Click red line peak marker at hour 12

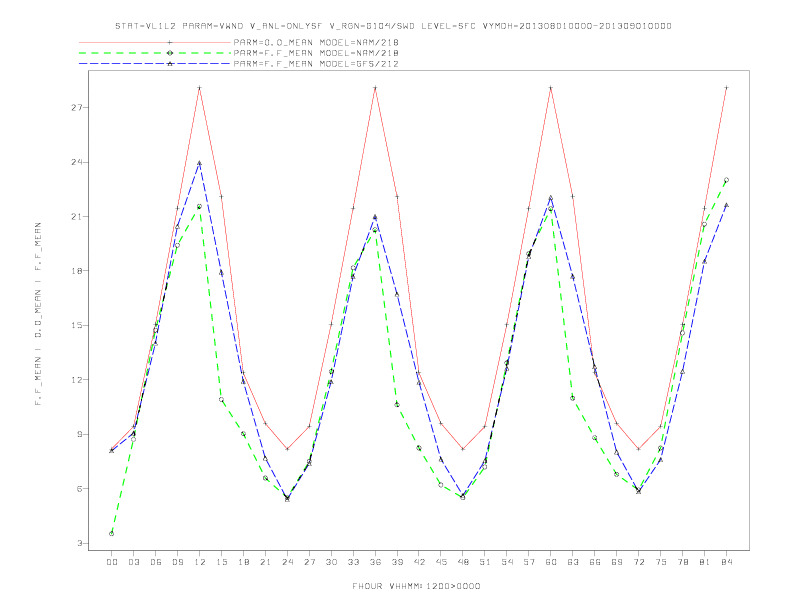coord(200,88)
